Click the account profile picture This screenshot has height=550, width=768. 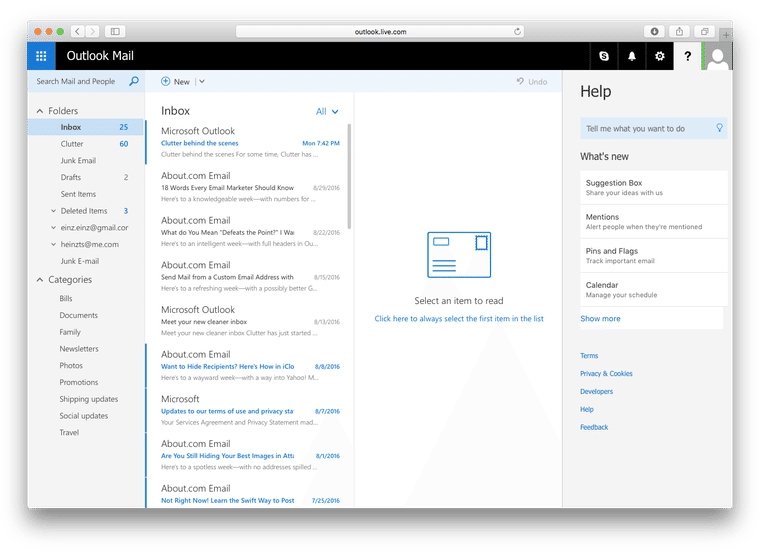pos(717,57)
